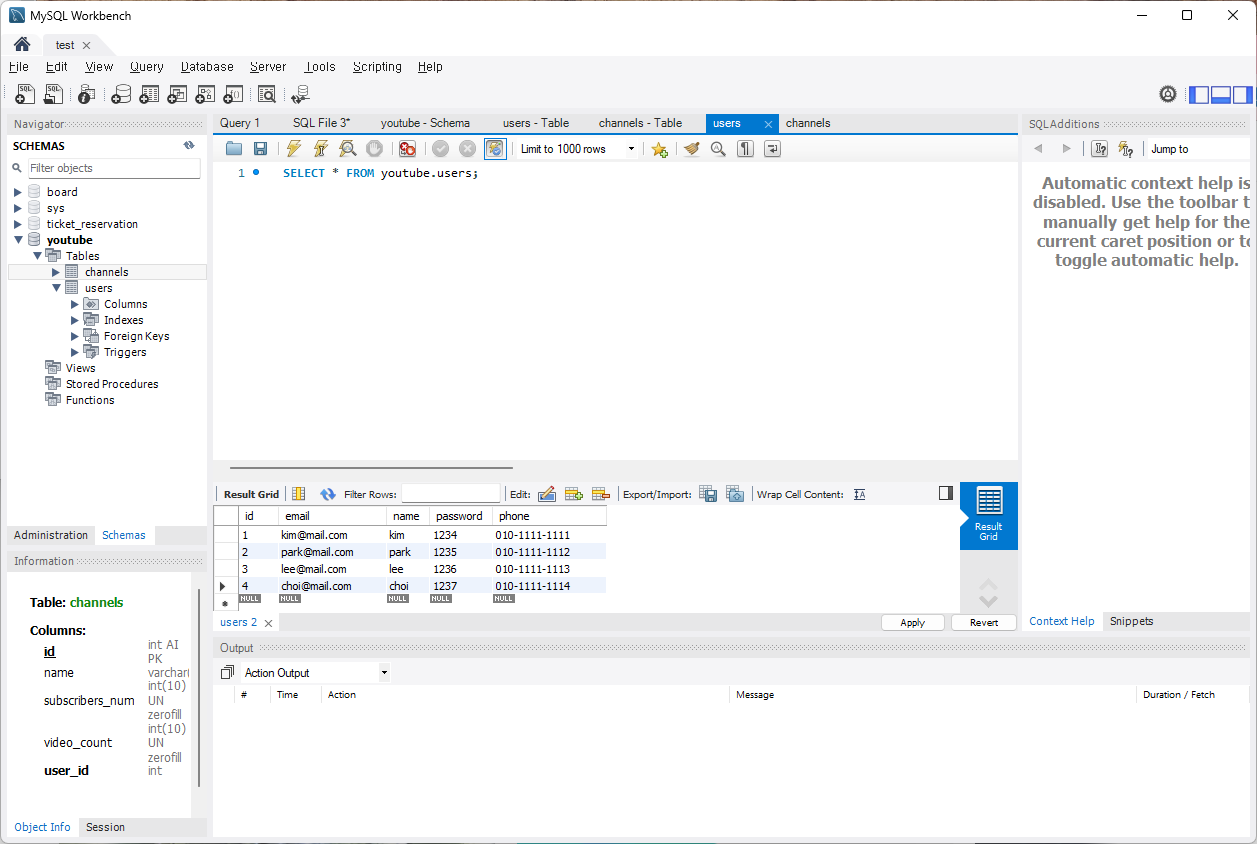1257x844 pixels.
Task: Expand the sys schema
Action: click(x=18, y=208)
